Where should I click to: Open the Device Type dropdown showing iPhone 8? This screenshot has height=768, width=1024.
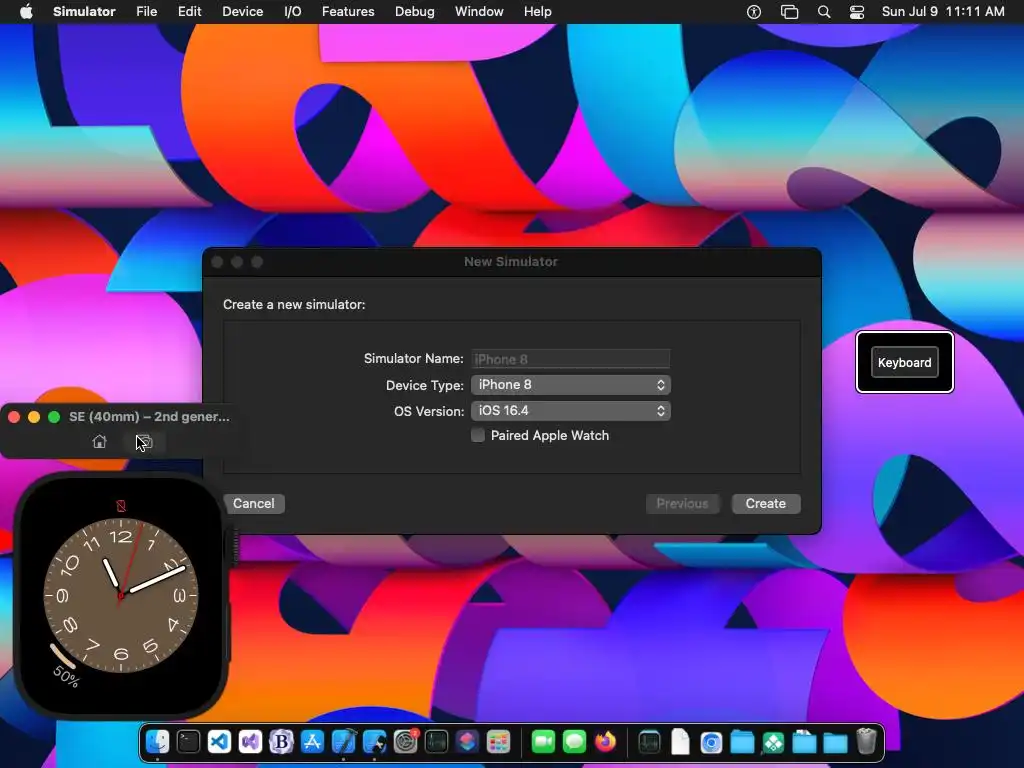[570, 385]
